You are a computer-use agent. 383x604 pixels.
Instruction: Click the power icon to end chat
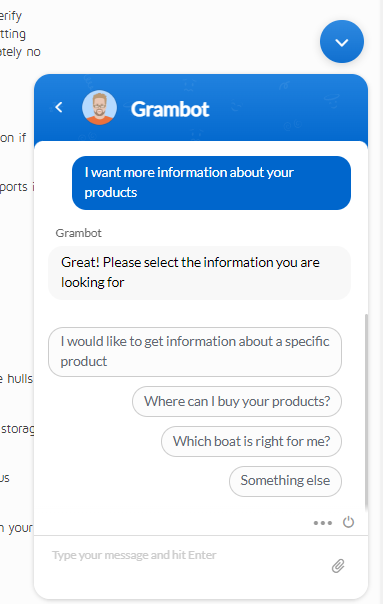coord(348,522)
